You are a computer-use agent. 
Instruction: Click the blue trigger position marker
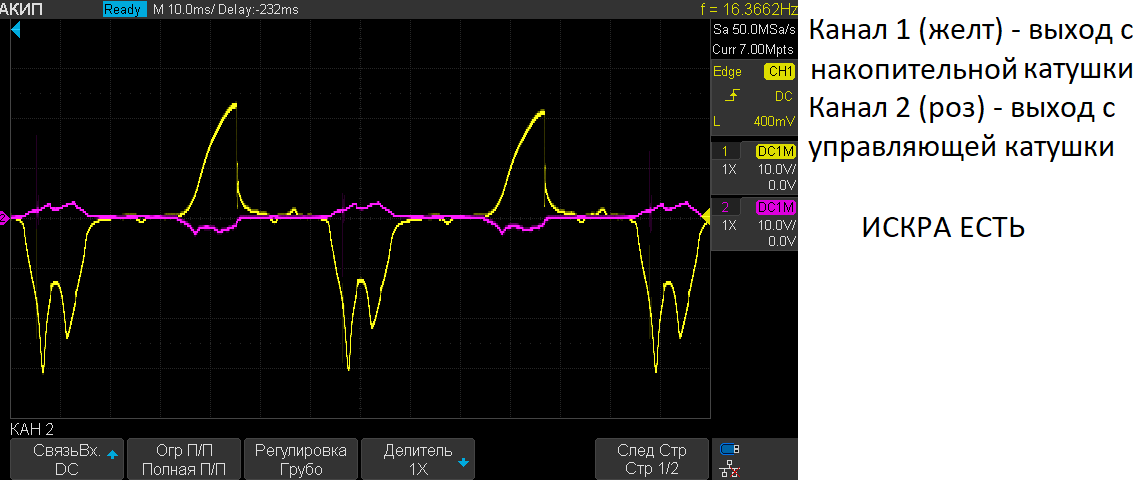(16, 32)
